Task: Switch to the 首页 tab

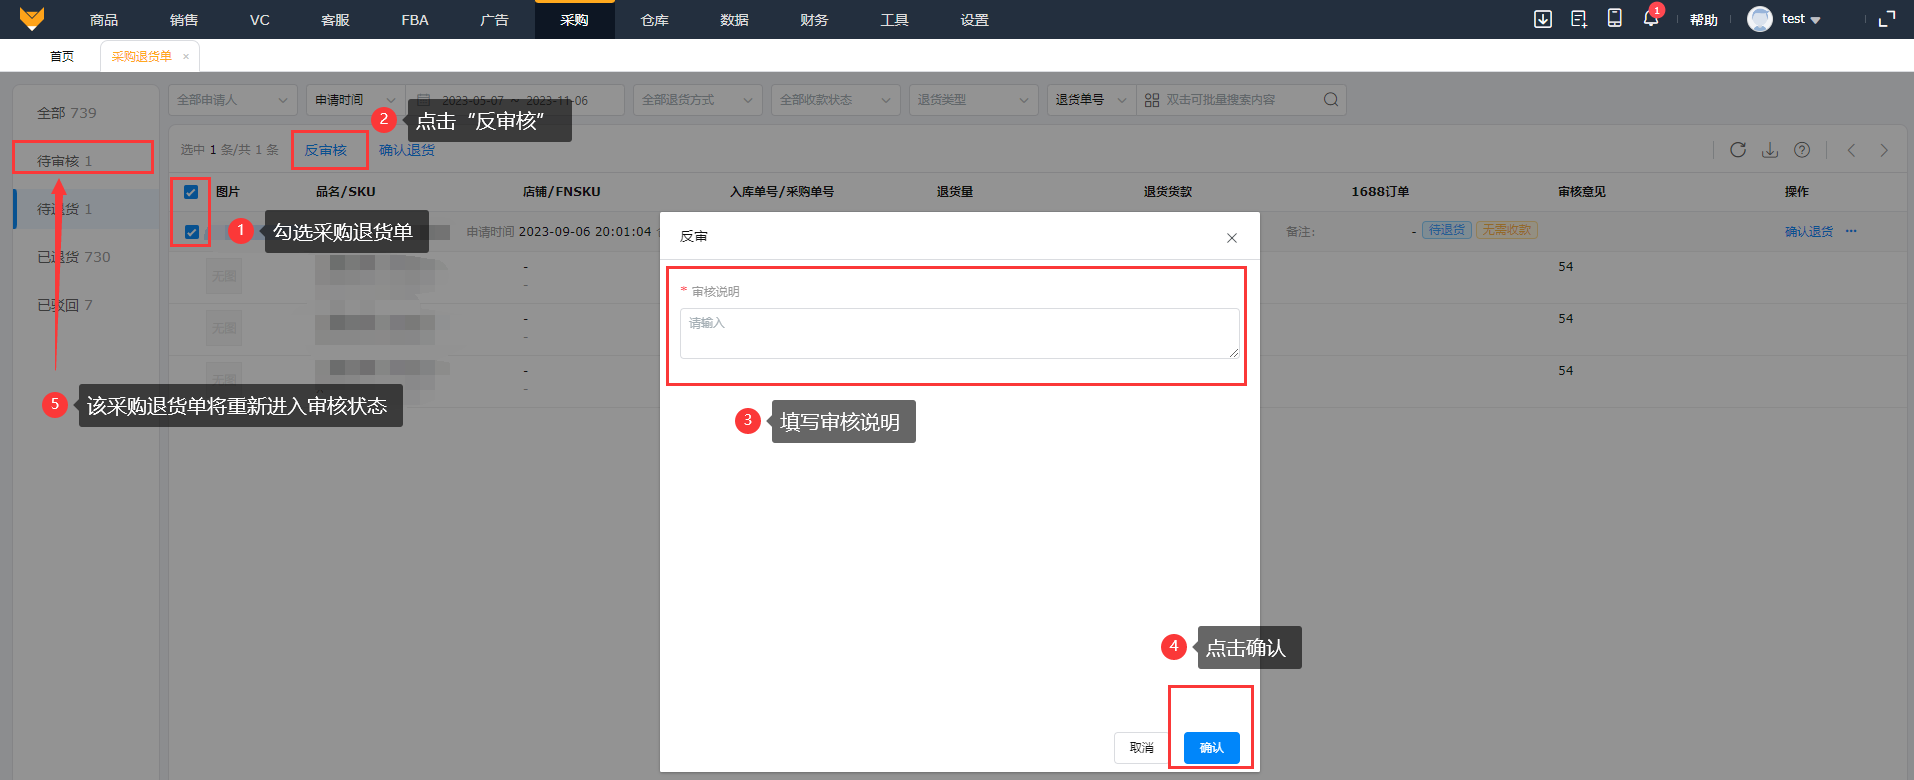Action: click(62, 57)
